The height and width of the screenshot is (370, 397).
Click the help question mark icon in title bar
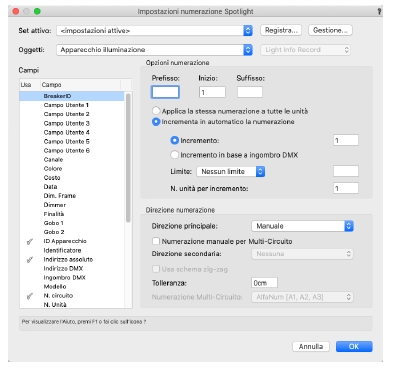pos(379,11)
